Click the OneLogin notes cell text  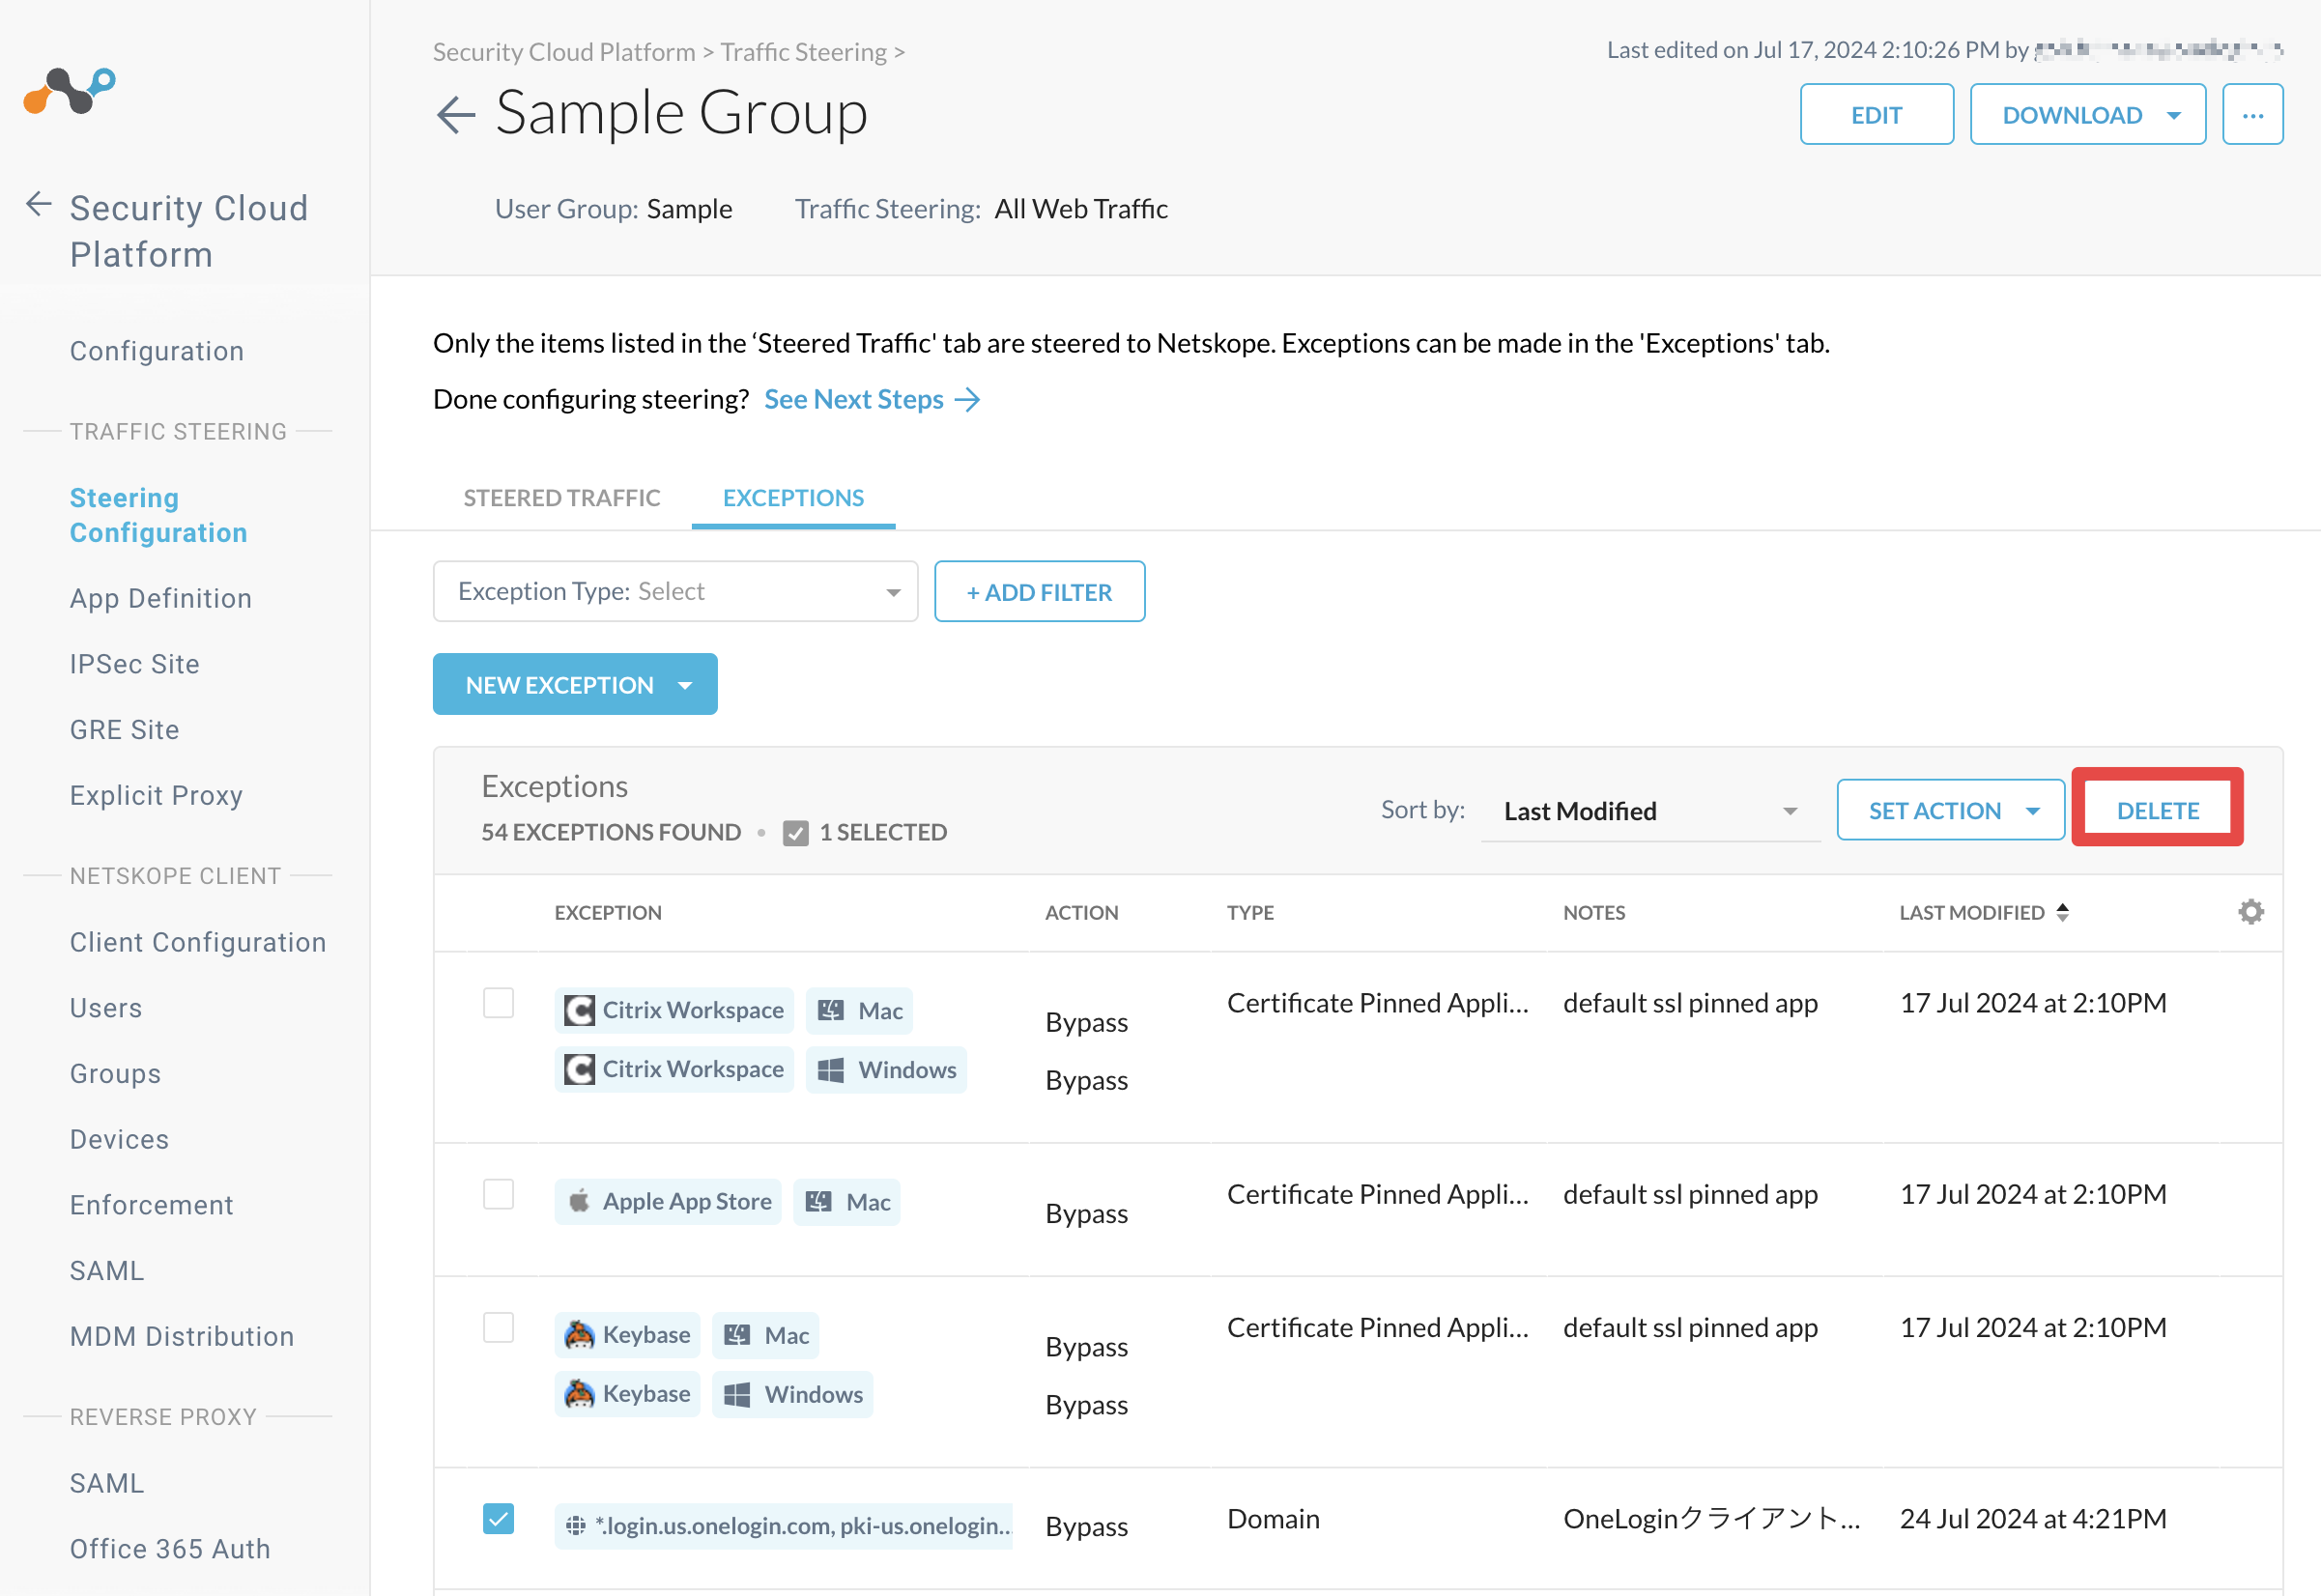(1712, 1518)
